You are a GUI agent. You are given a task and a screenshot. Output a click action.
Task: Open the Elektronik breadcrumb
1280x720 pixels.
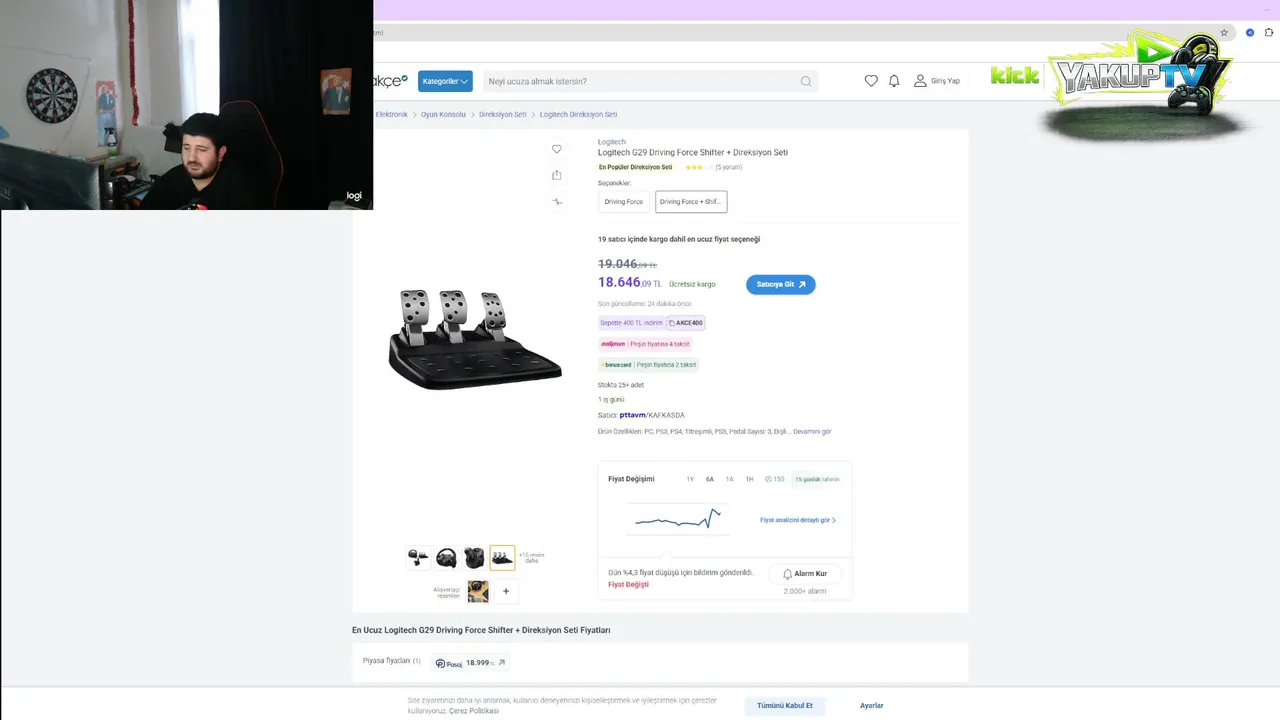click(x=392, y=115)
